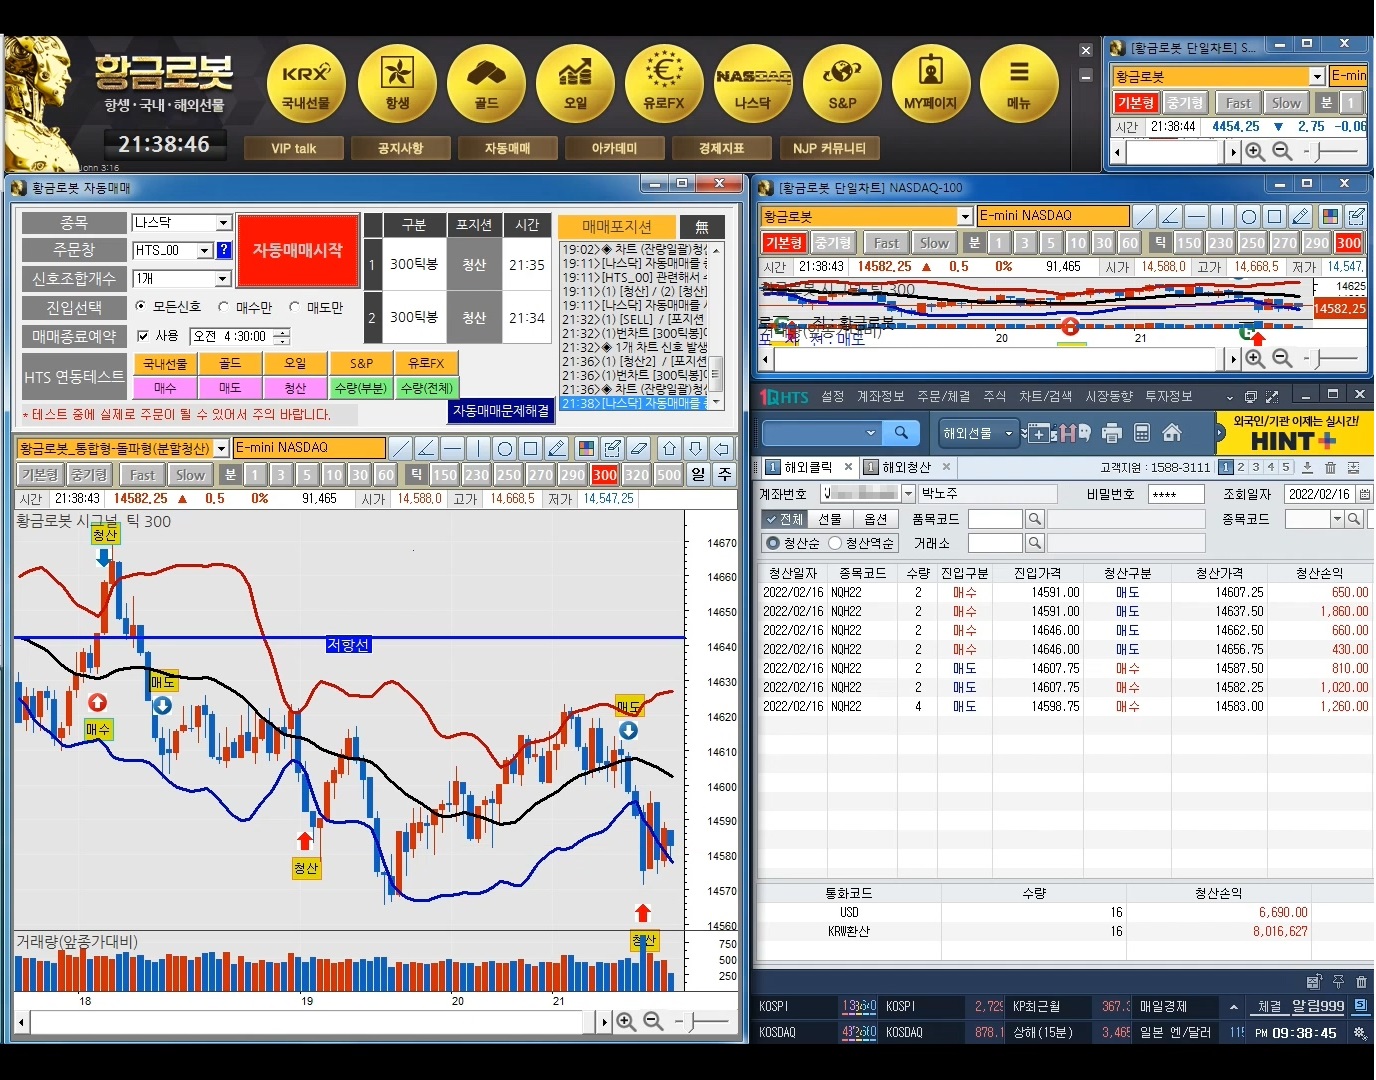This screenshot has width=1376, height=1080.
Task: Select the angle line tool in the main chart
Action: click(x=426, y=448)
